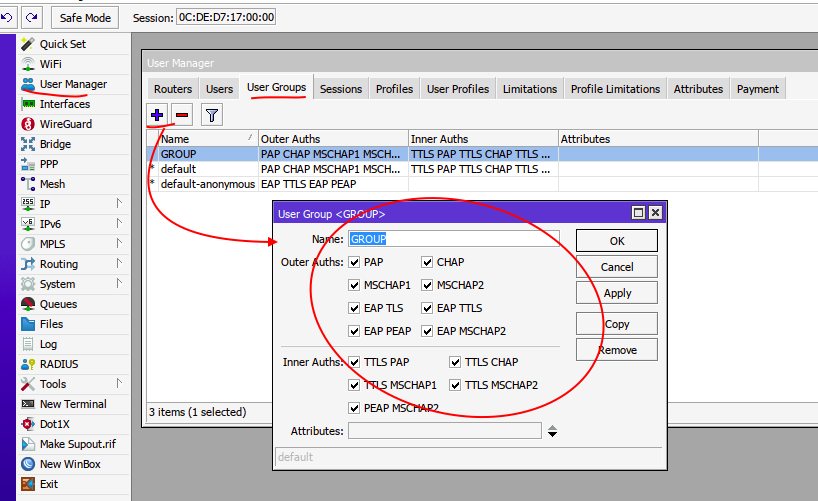
Task: Open the Profile Limitations tab
Action: [615, 89]
